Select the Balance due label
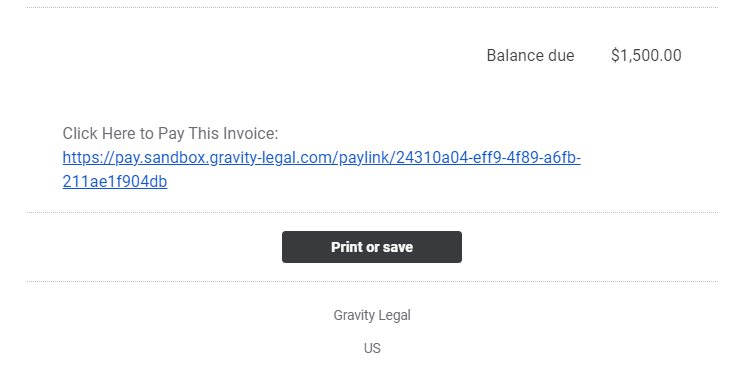This screenshot has width=754, height=372. tap(530, 55)
